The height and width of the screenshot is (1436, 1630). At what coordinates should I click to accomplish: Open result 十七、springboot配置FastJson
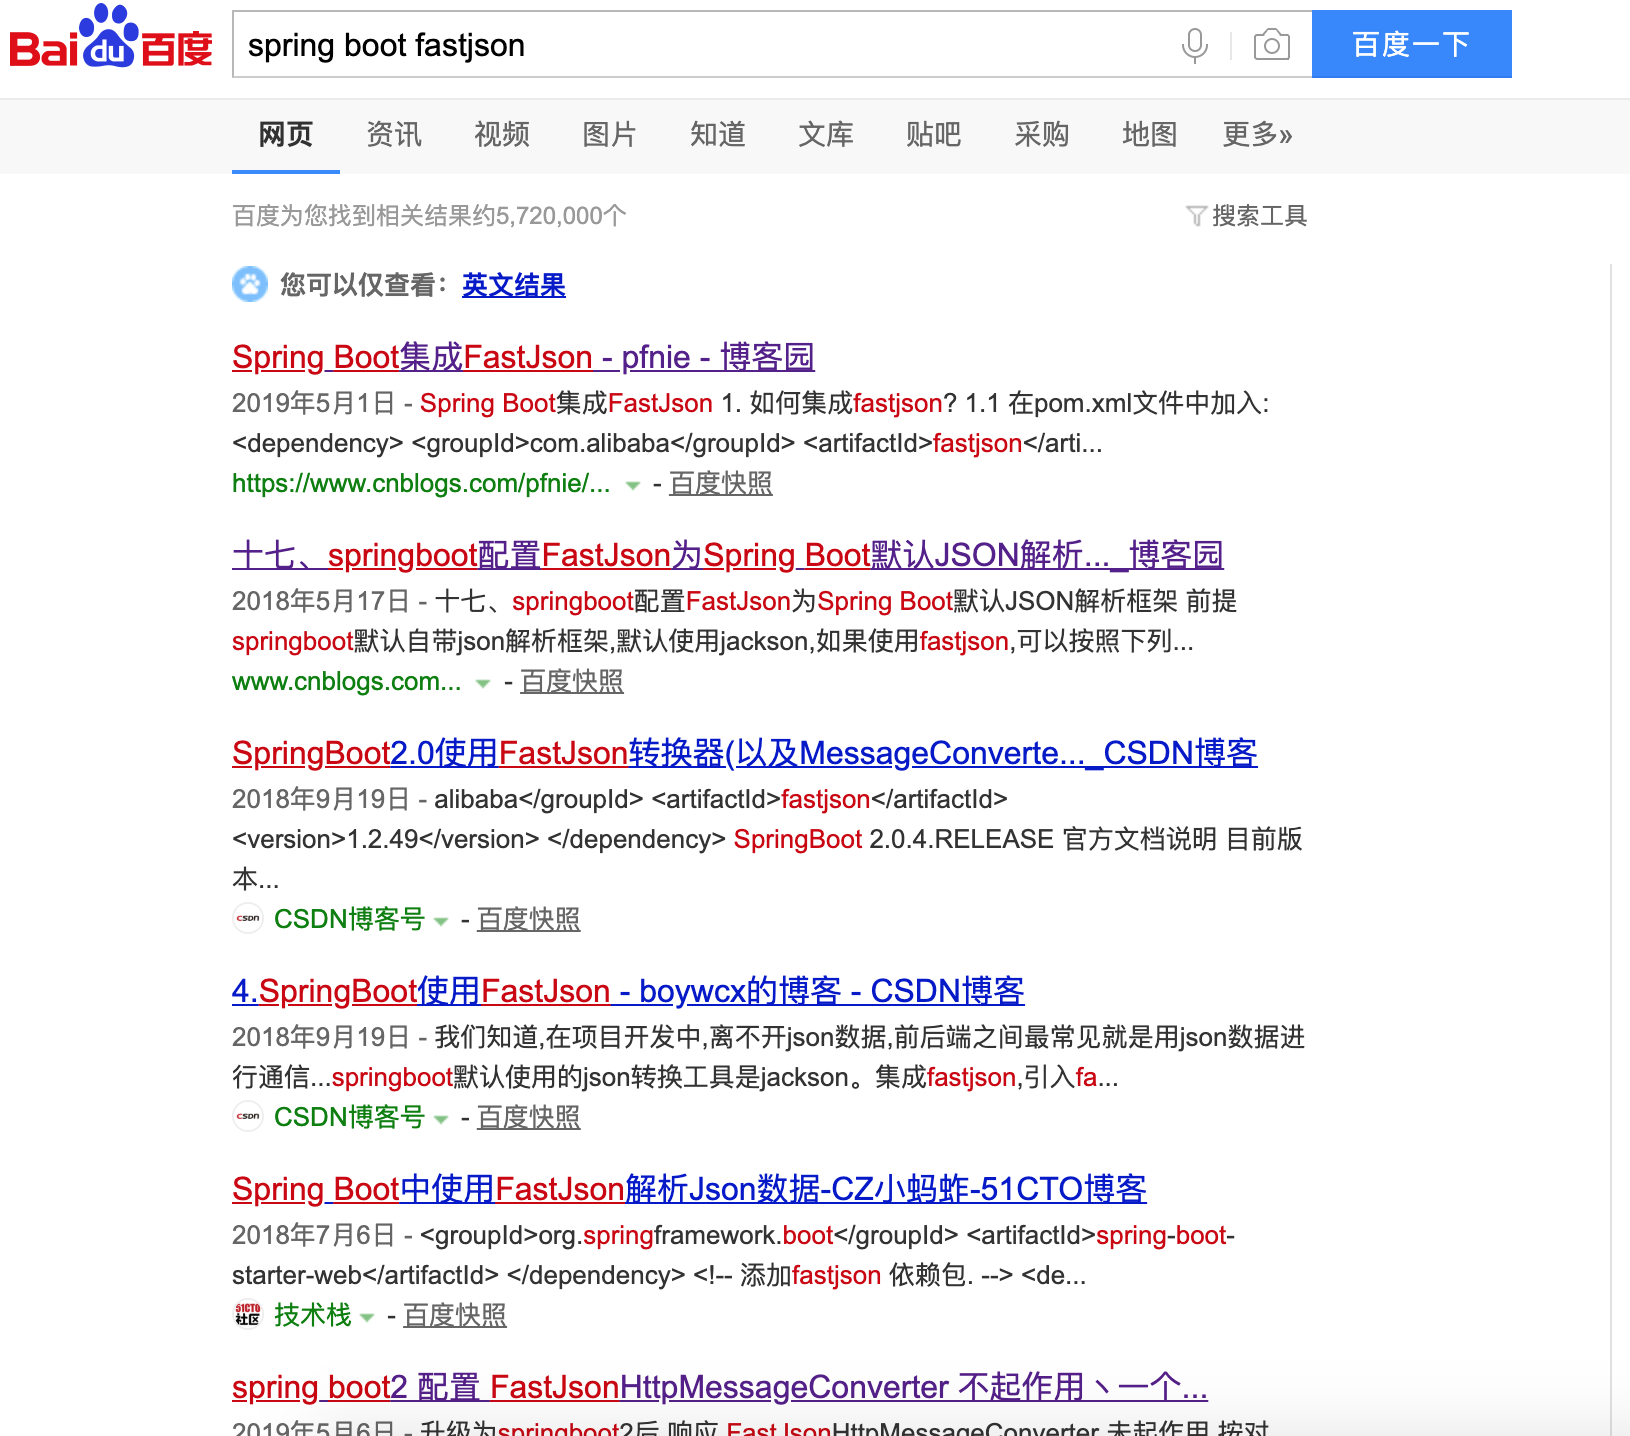point(728,555)
